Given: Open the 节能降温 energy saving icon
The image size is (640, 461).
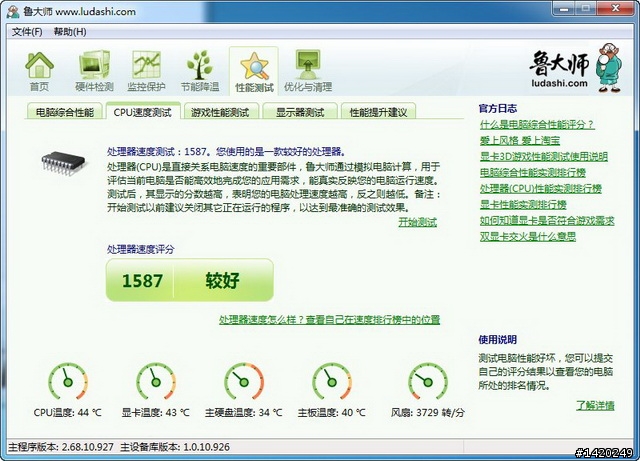Looking at the screenshot, I should pos(200,71).
